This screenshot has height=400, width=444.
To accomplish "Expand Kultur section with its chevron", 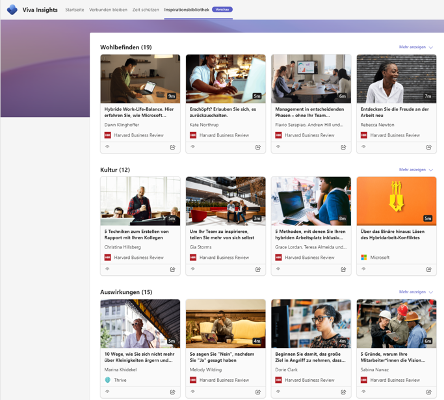I will point(431,170).
